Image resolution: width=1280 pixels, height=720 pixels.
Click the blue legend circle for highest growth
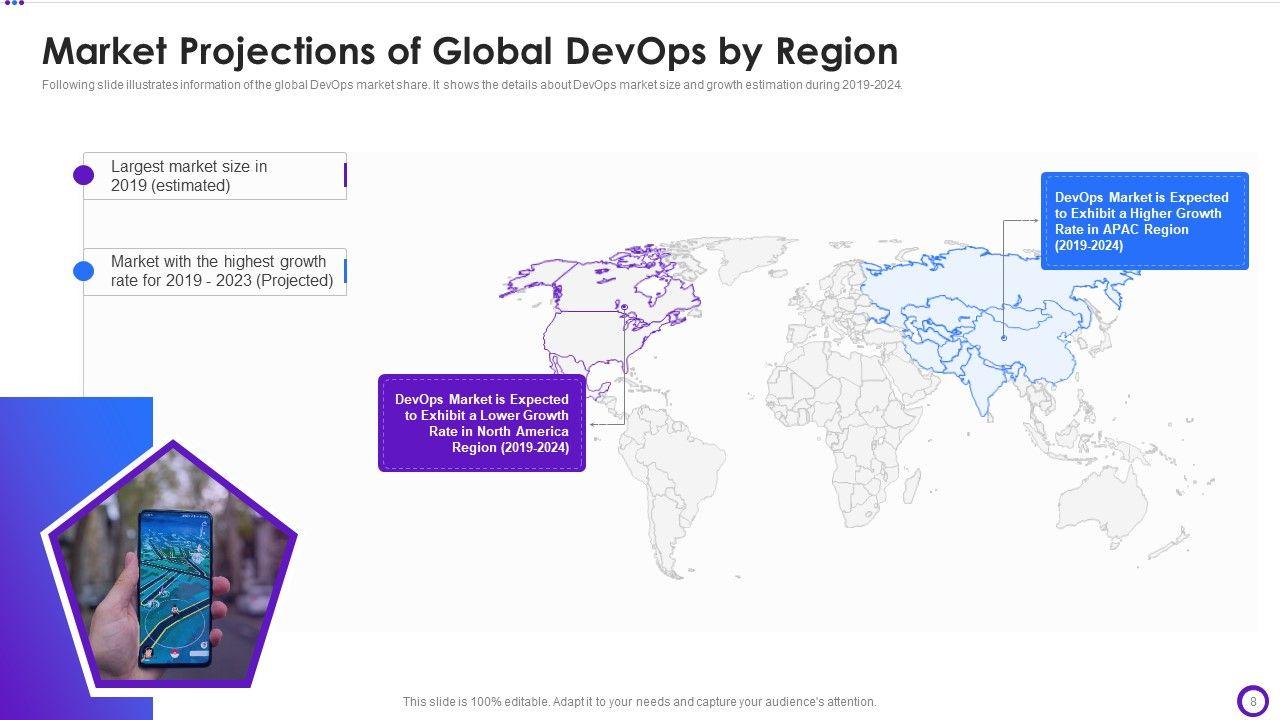point(84,271)
